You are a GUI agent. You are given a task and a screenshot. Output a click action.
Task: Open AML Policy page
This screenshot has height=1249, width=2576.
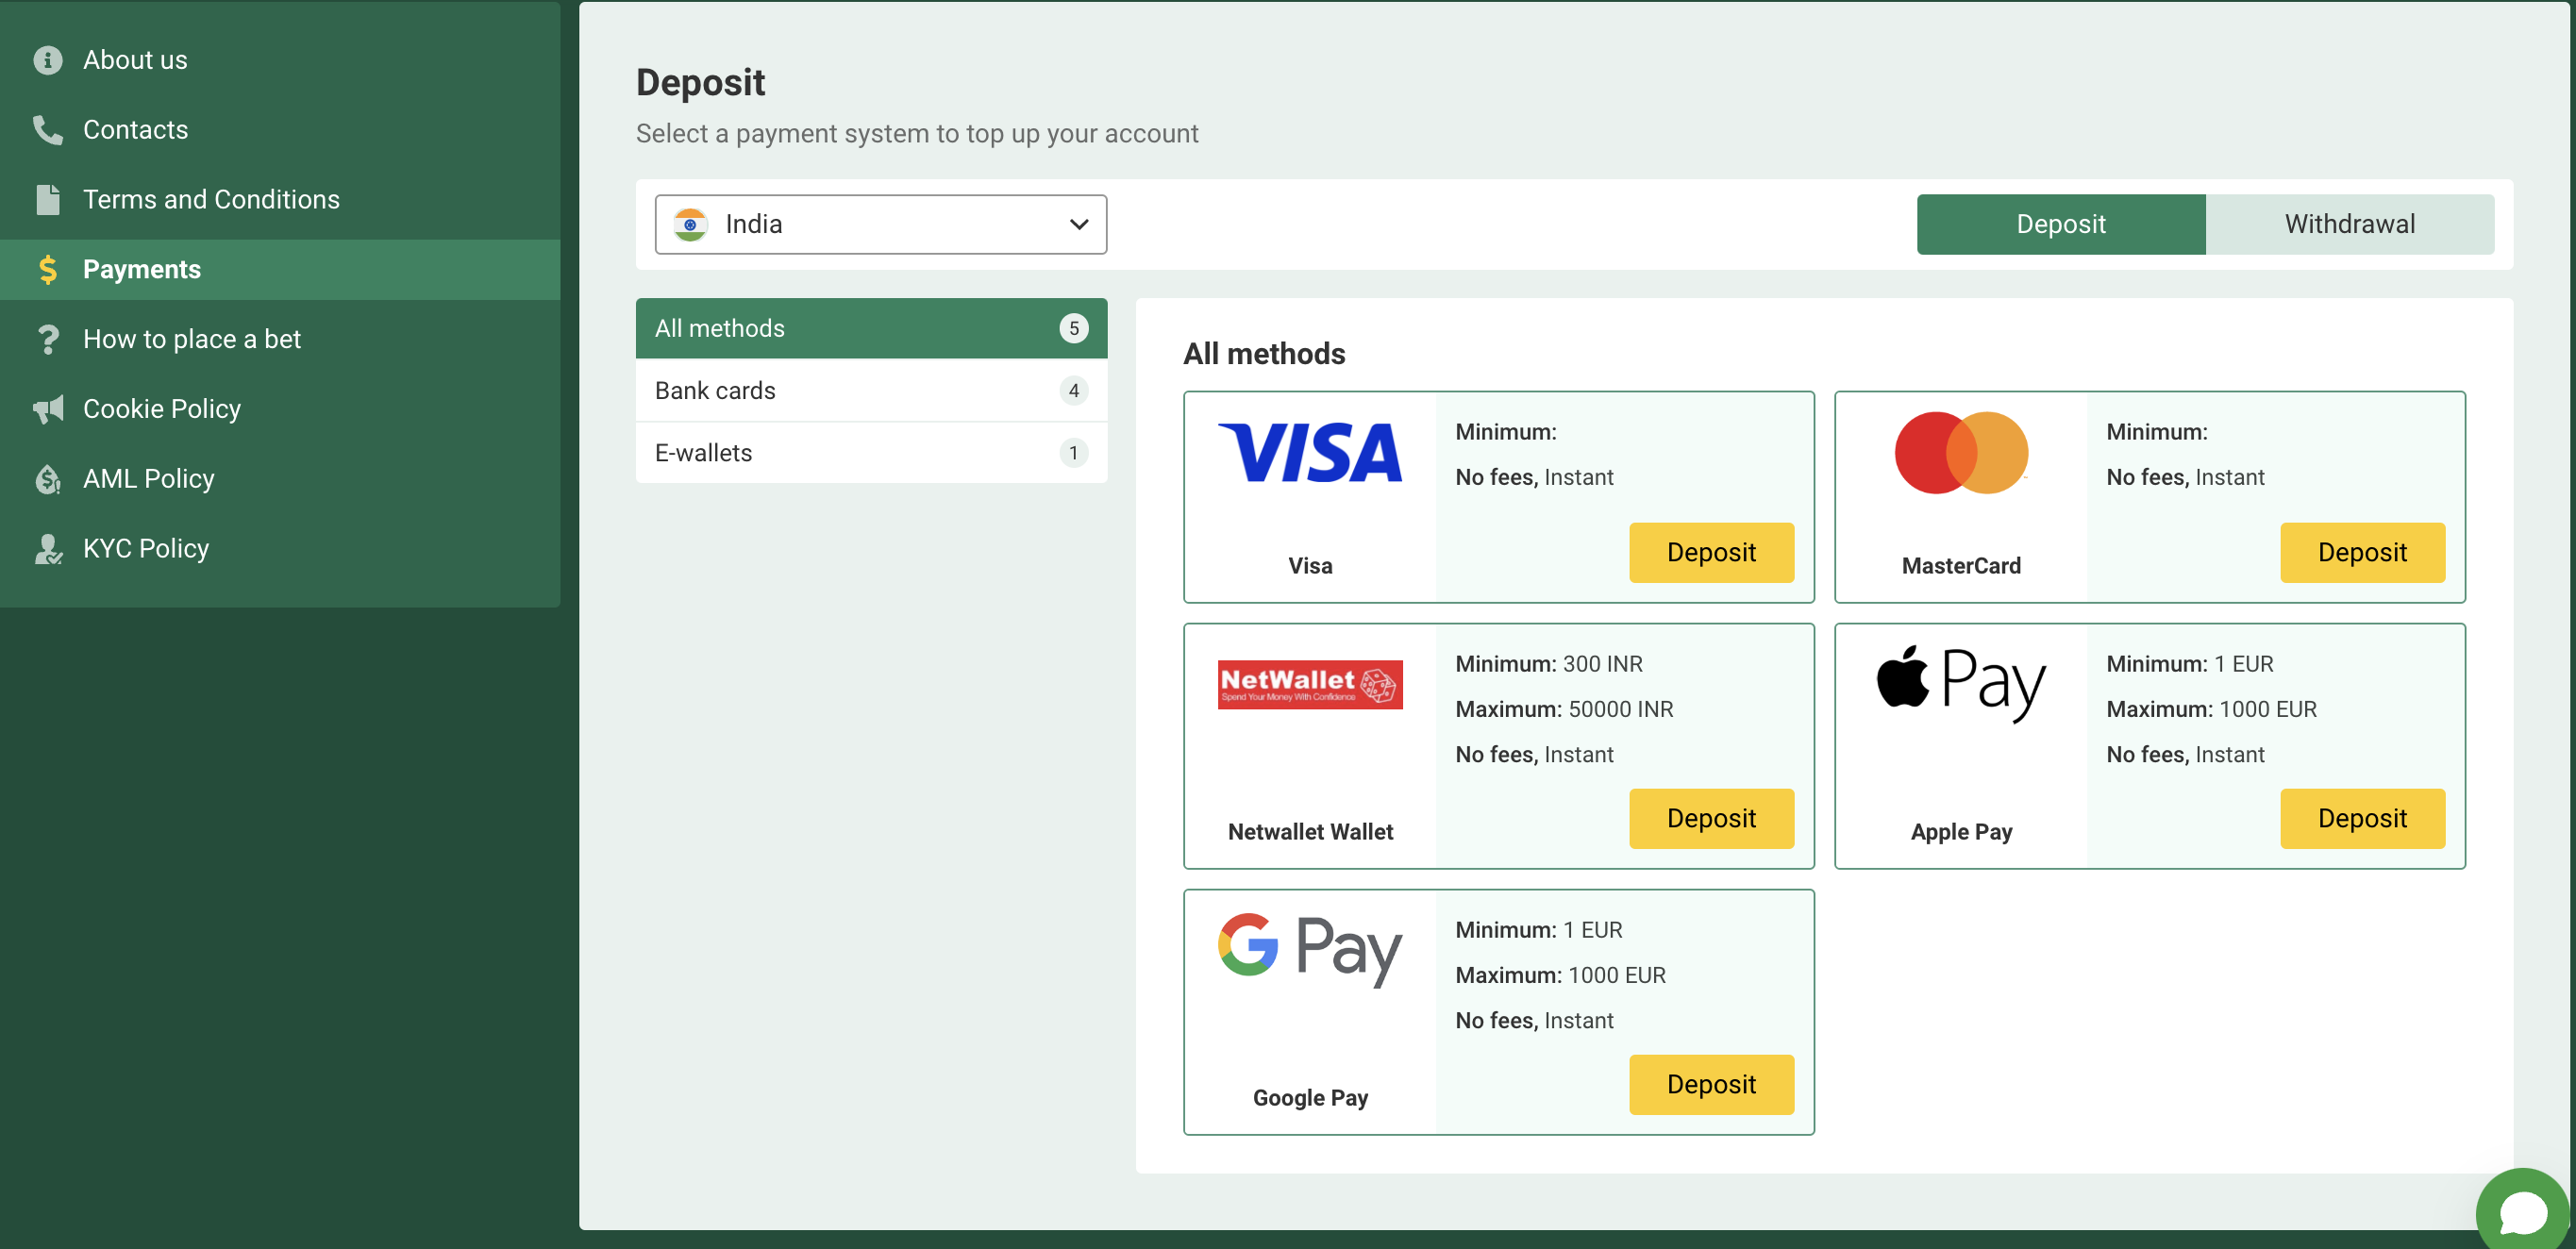point(280,479)
